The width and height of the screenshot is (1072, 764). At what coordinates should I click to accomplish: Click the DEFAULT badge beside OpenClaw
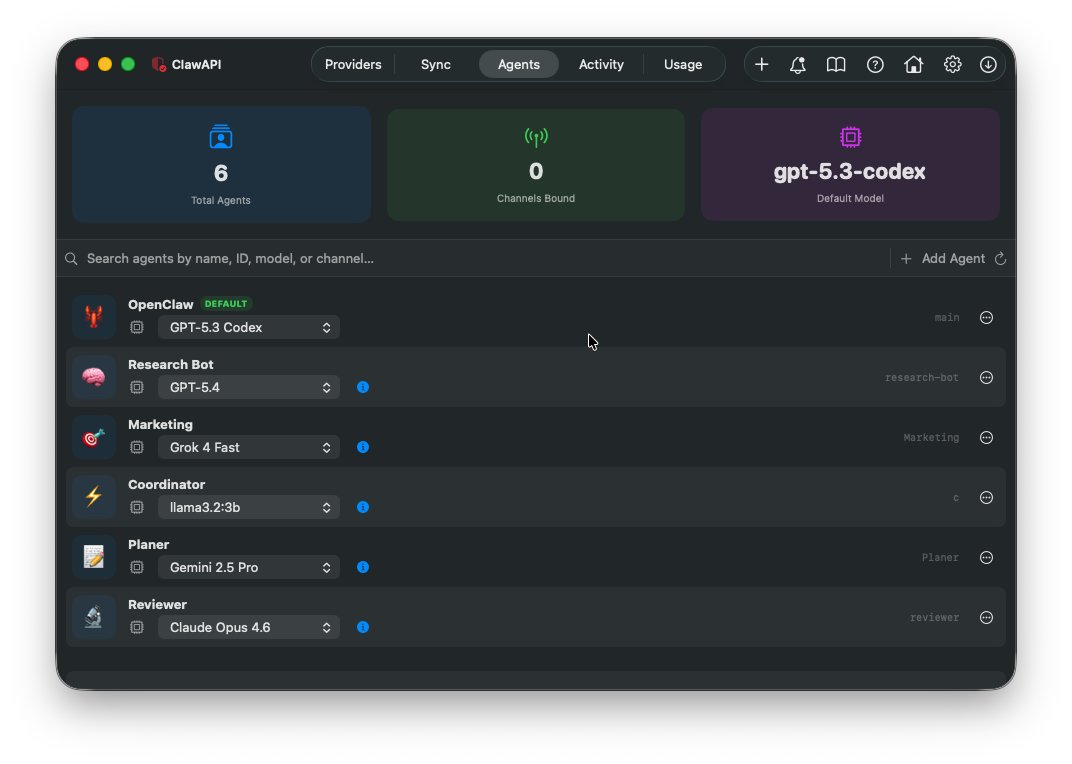[226, 304]
